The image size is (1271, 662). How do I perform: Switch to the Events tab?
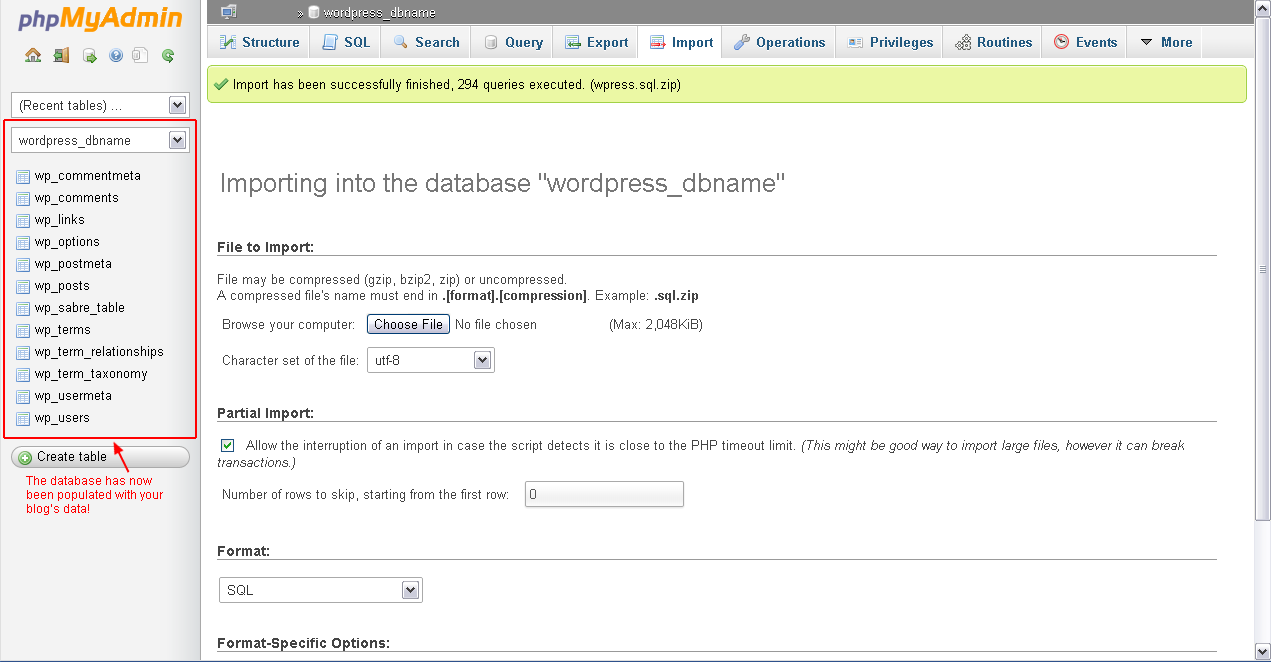point(1085,42)
